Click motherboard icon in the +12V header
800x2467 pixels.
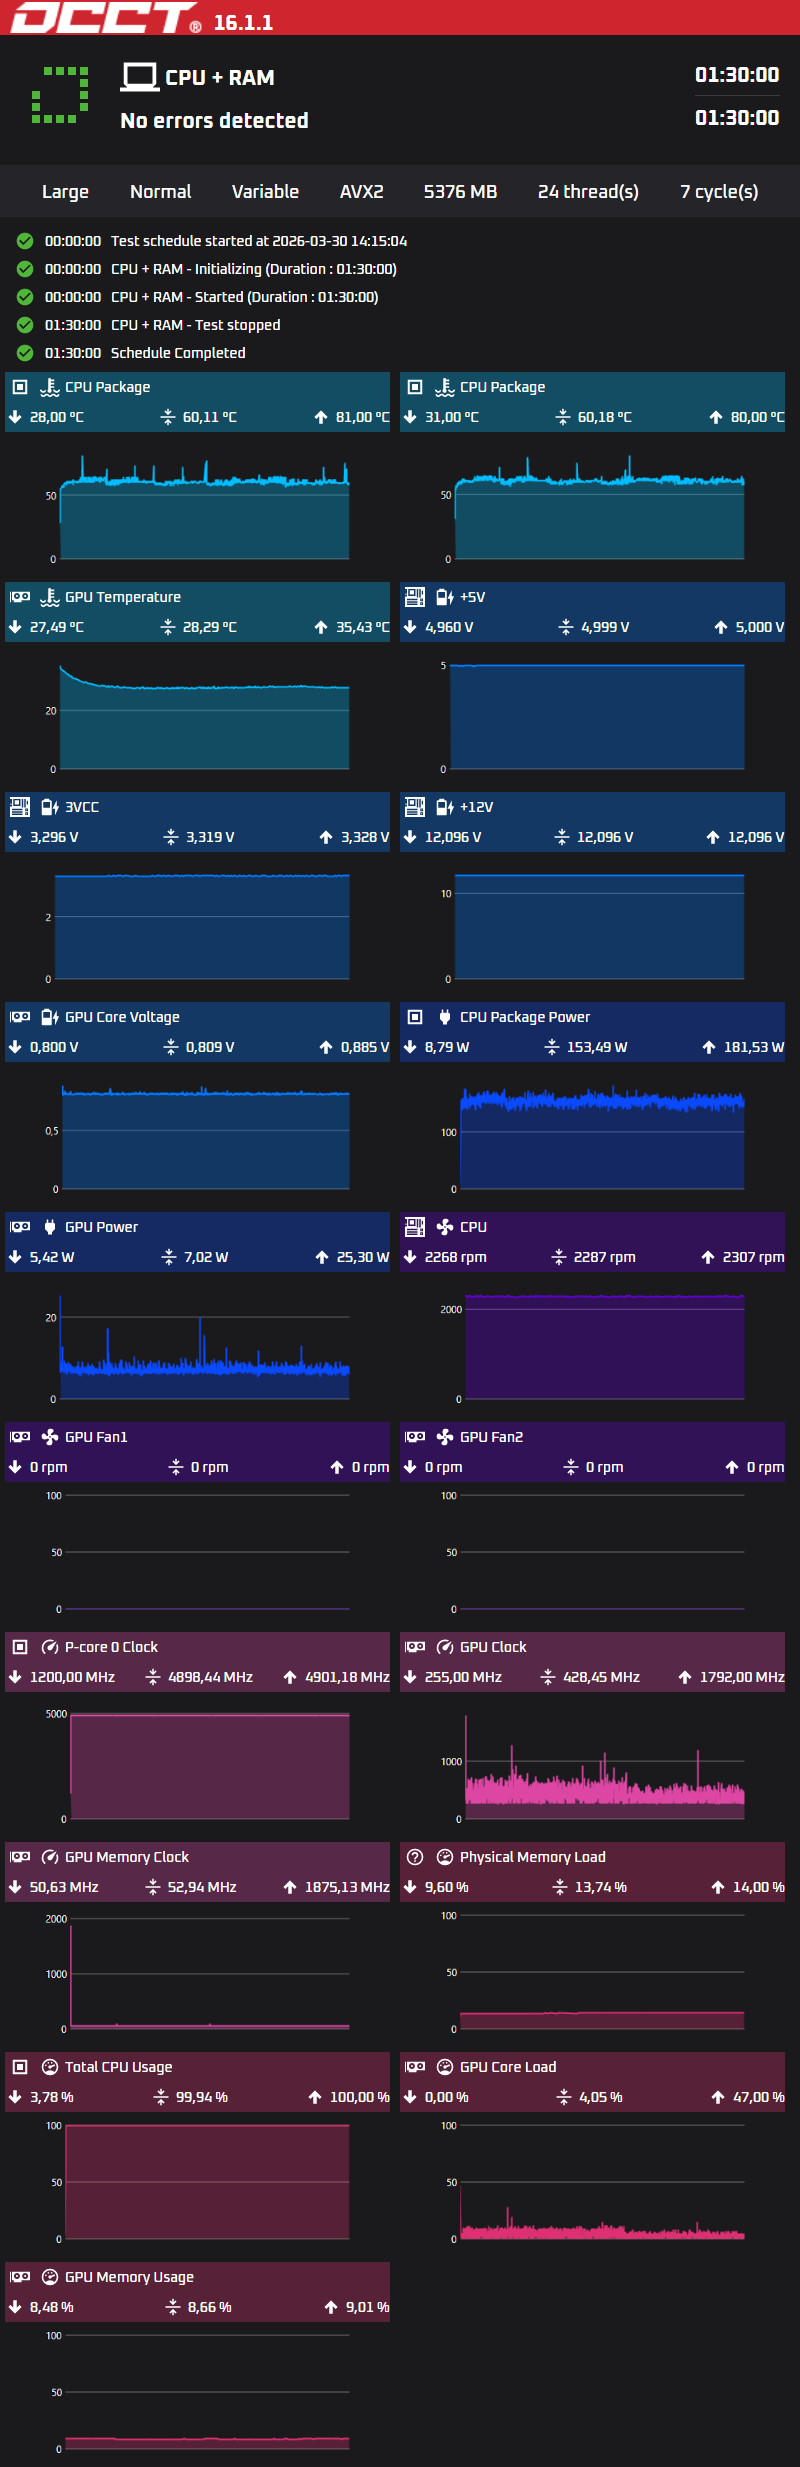[414, 807]
